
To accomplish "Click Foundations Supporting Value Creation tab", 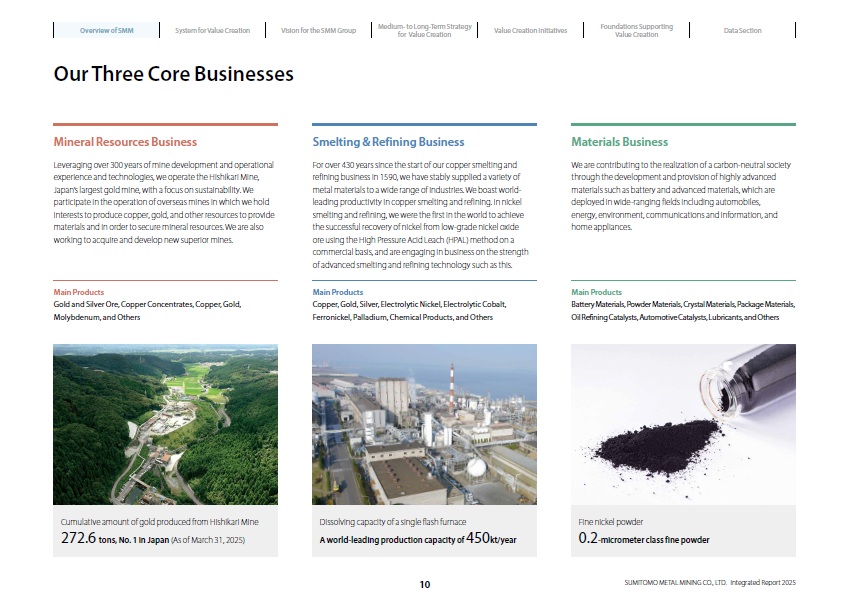I will point(636,31).
